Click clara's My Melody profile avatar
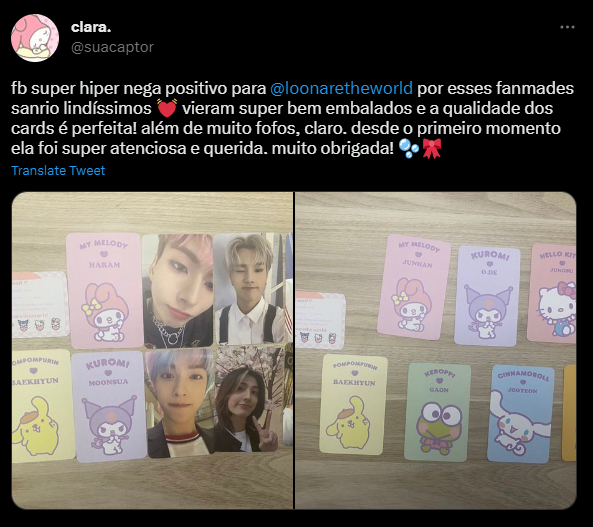The height and width of the screenshot is (527, 593). pos(35,38)
